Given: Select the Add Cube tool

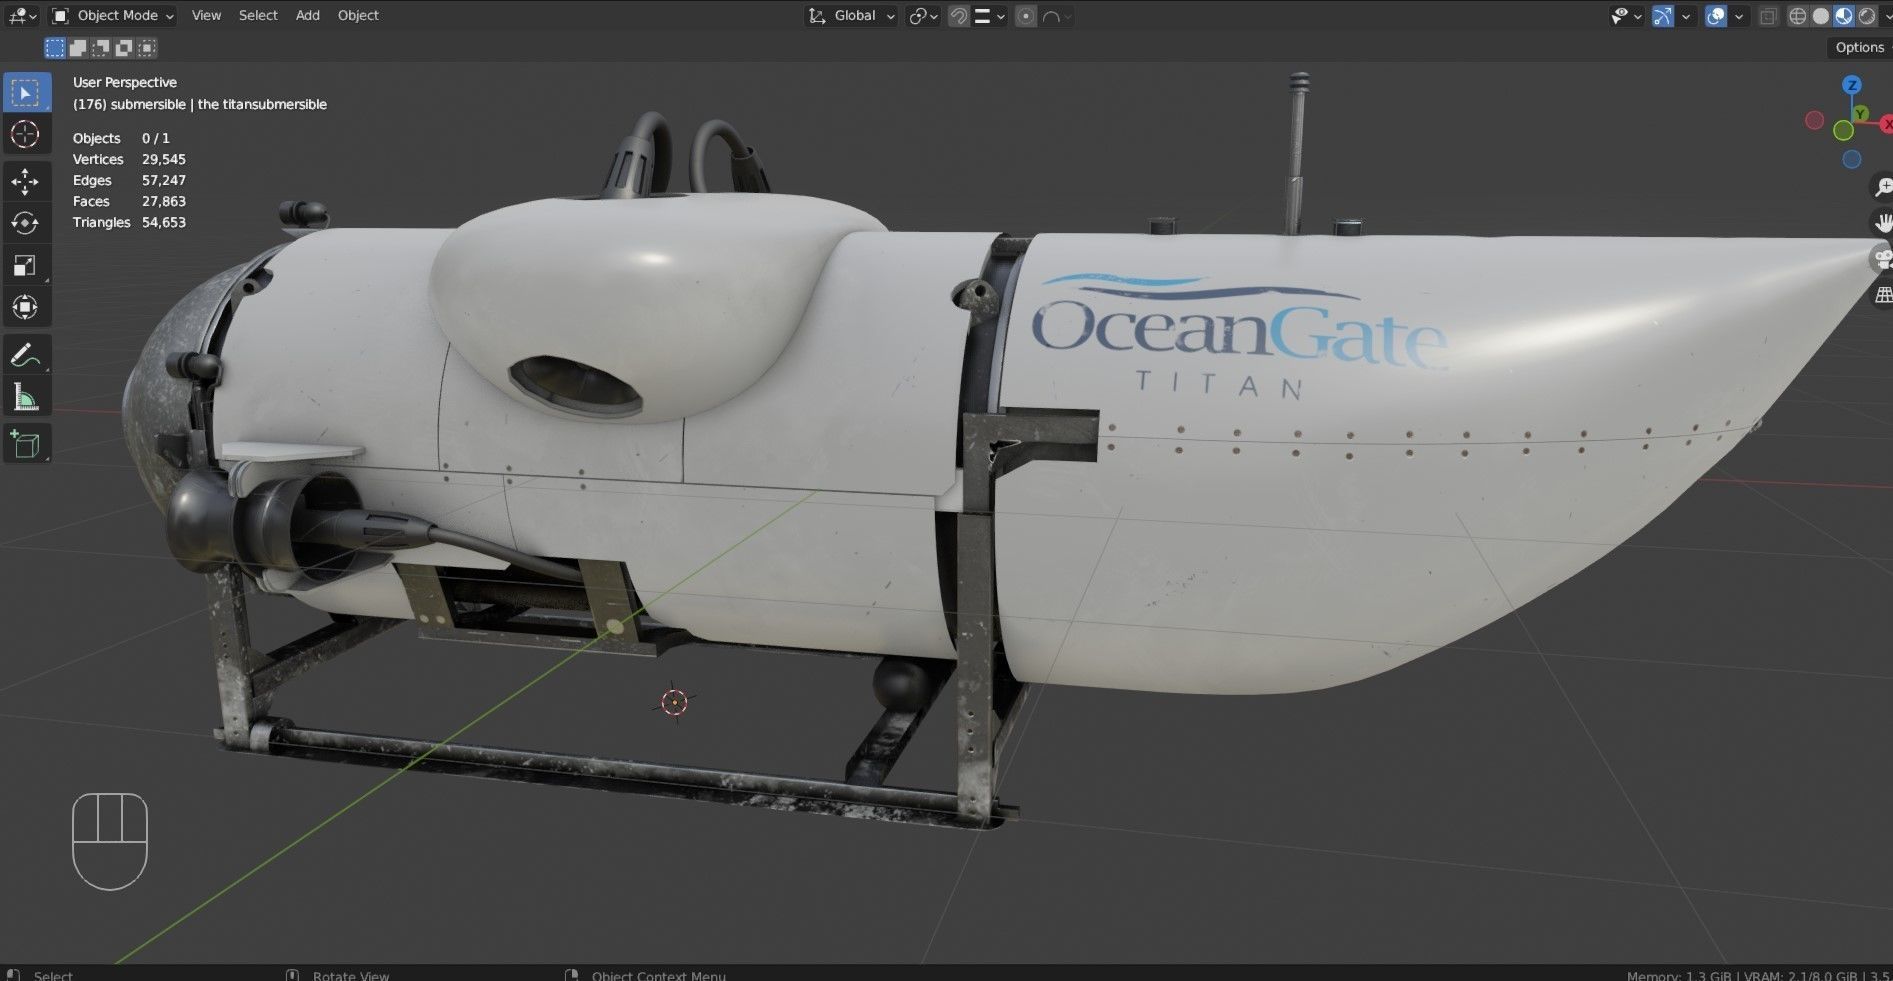Looking at the screenshot, I should pyautogui.click(x=25, y=444).
